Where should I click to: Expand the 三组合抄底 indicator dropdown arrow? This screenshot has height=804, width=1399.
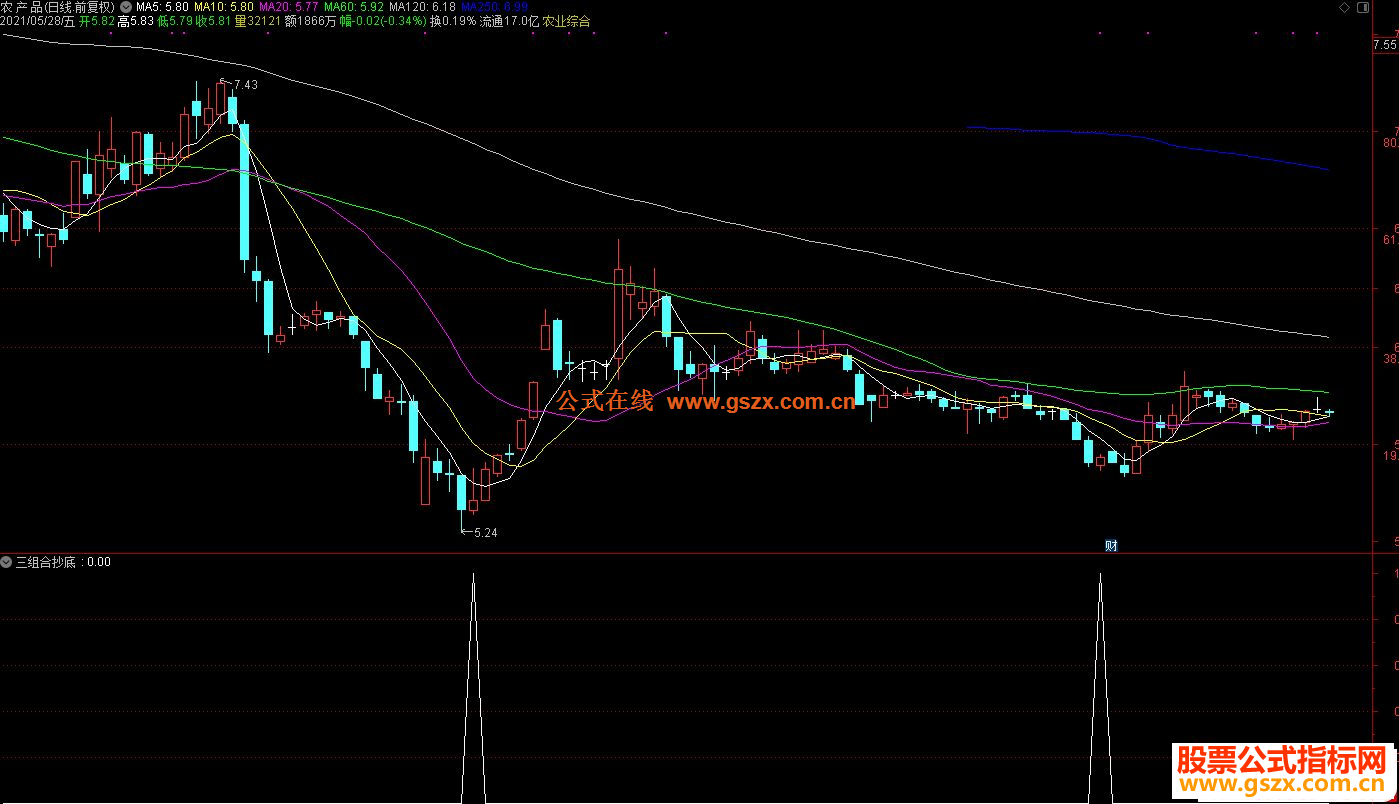[x=7, y=562]
